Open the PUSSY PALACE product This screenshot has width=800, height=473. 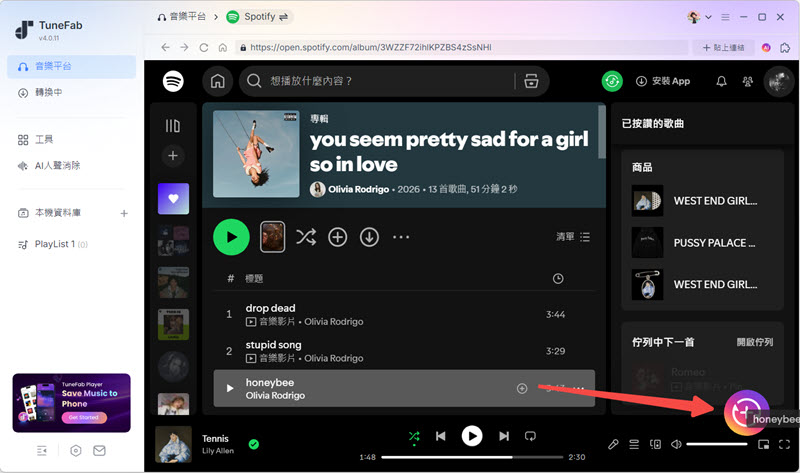pos(702,242)
